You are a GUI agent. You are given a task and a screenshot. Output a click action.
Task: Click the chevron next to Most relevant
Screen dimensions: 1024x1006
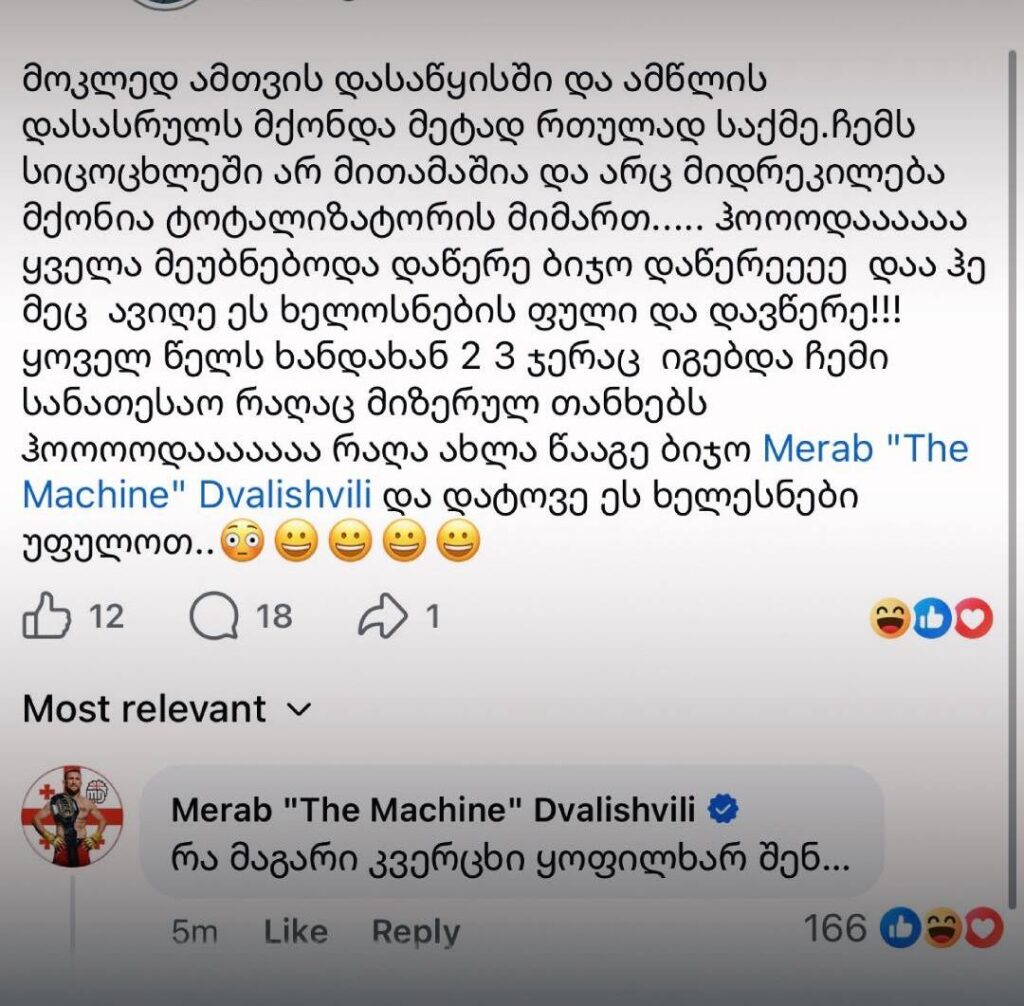click(299, 710)
